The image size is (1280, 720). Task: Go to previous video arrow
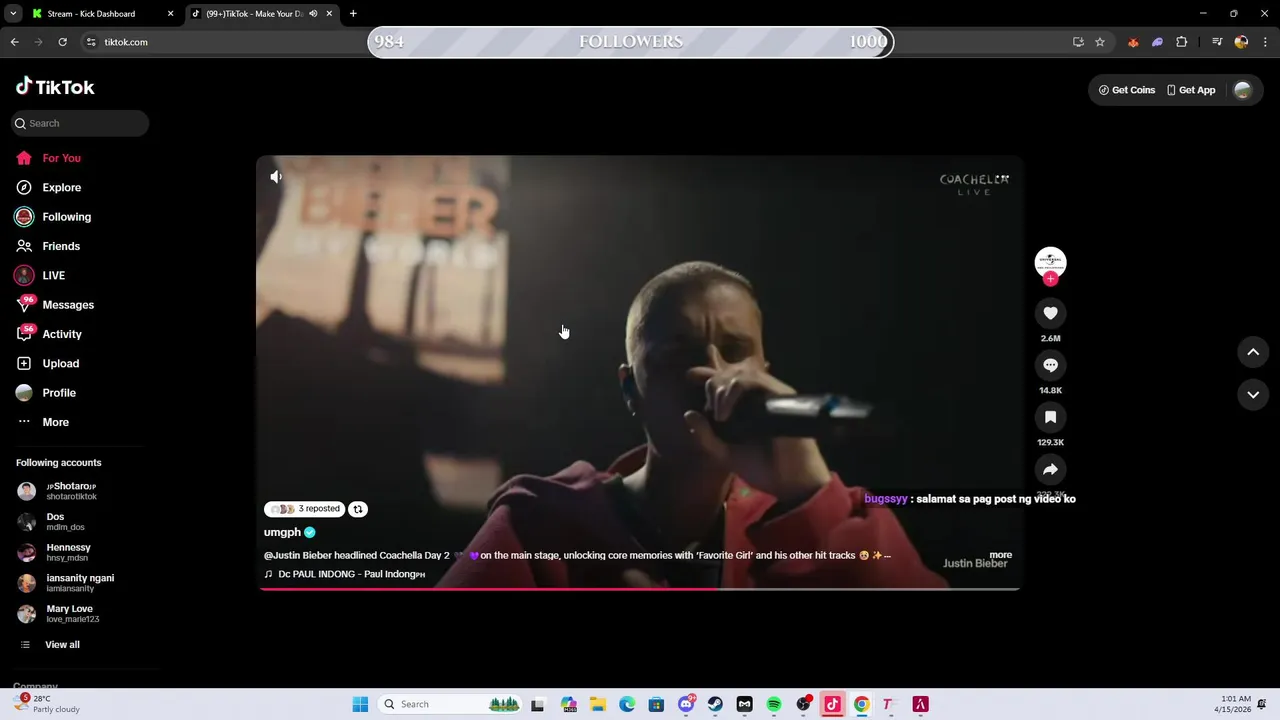(x=1253, y=352)
